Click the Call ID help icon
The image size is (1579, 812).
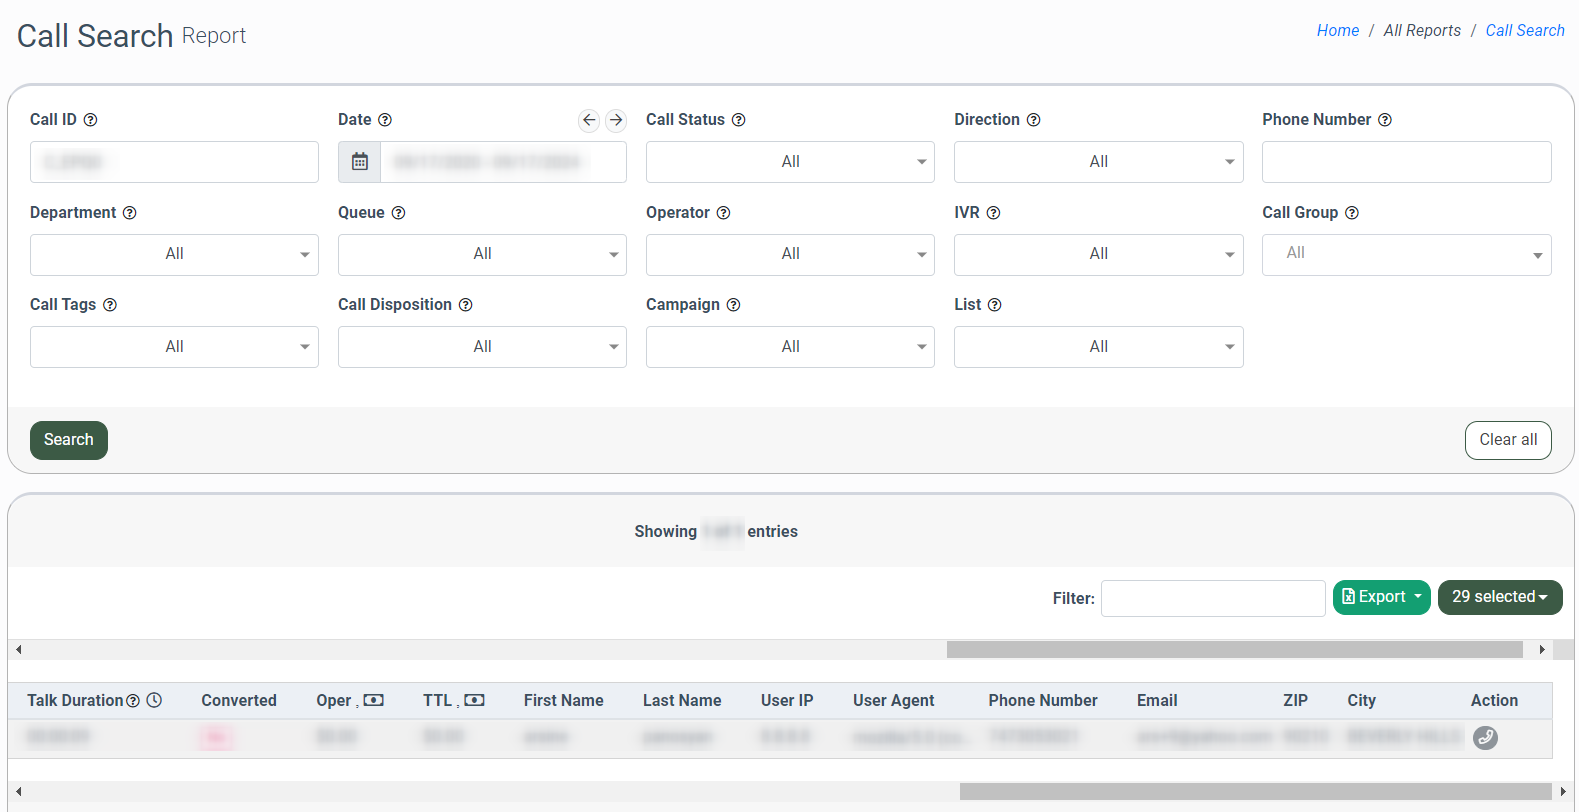coord(90,120)
